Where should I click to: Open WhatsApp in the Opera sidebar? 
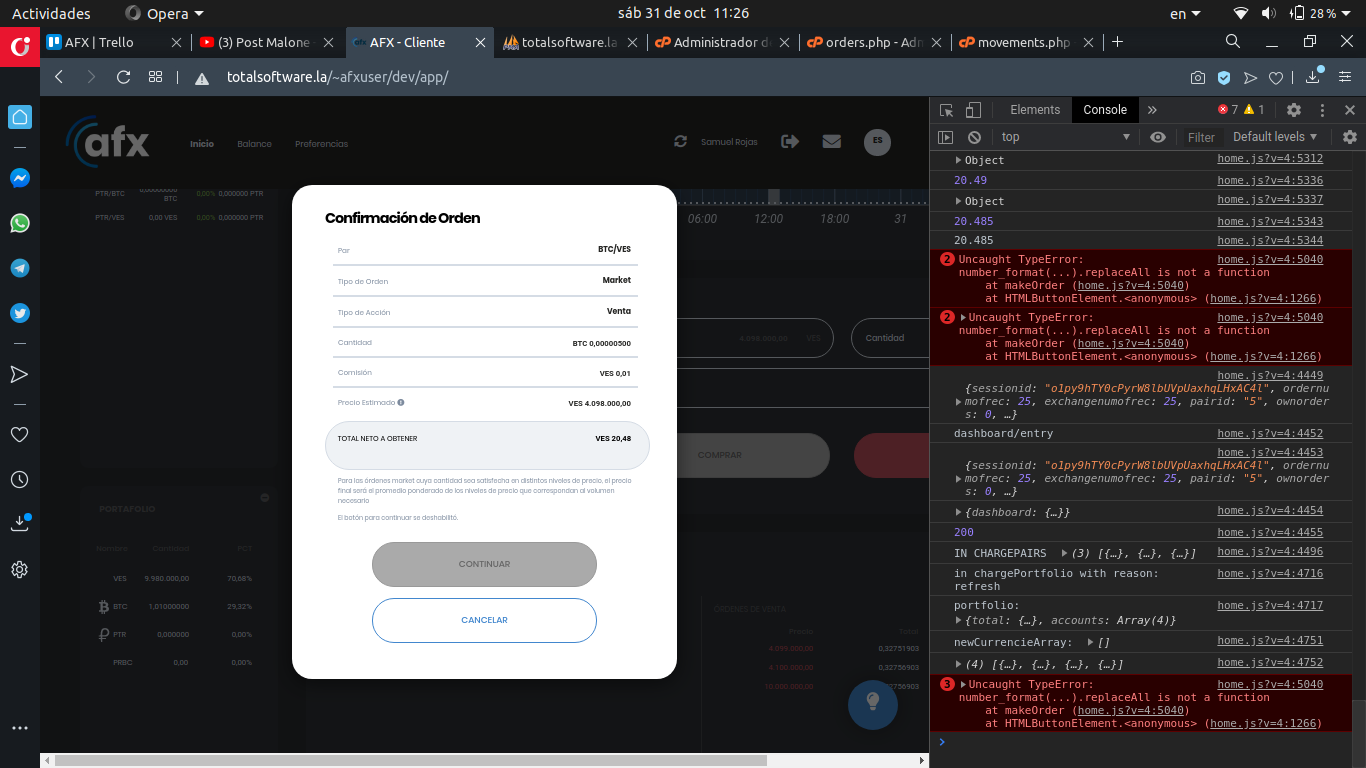20,223
